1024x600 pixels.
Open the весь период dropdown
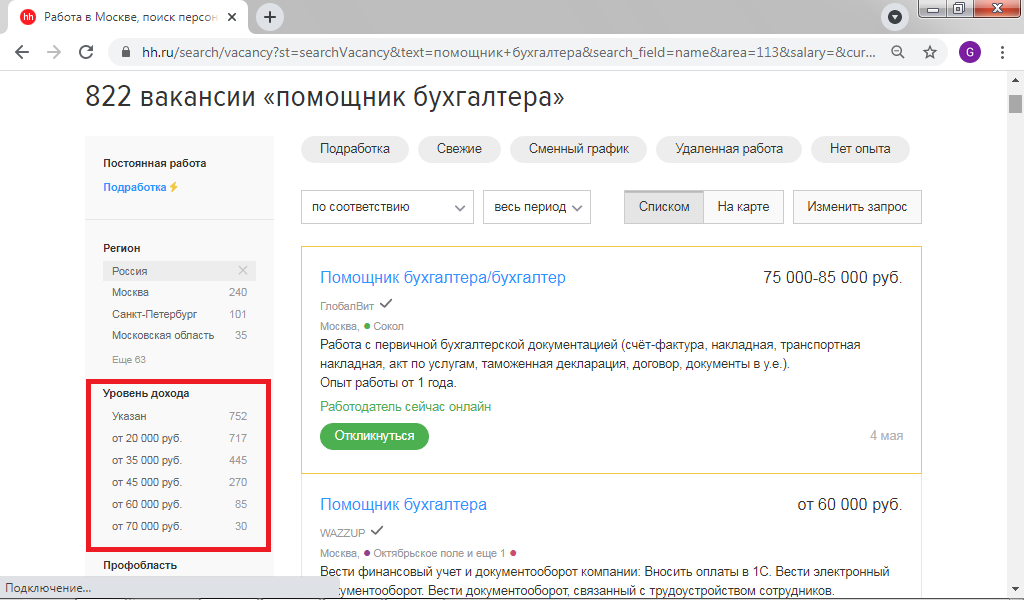point(537,207)
